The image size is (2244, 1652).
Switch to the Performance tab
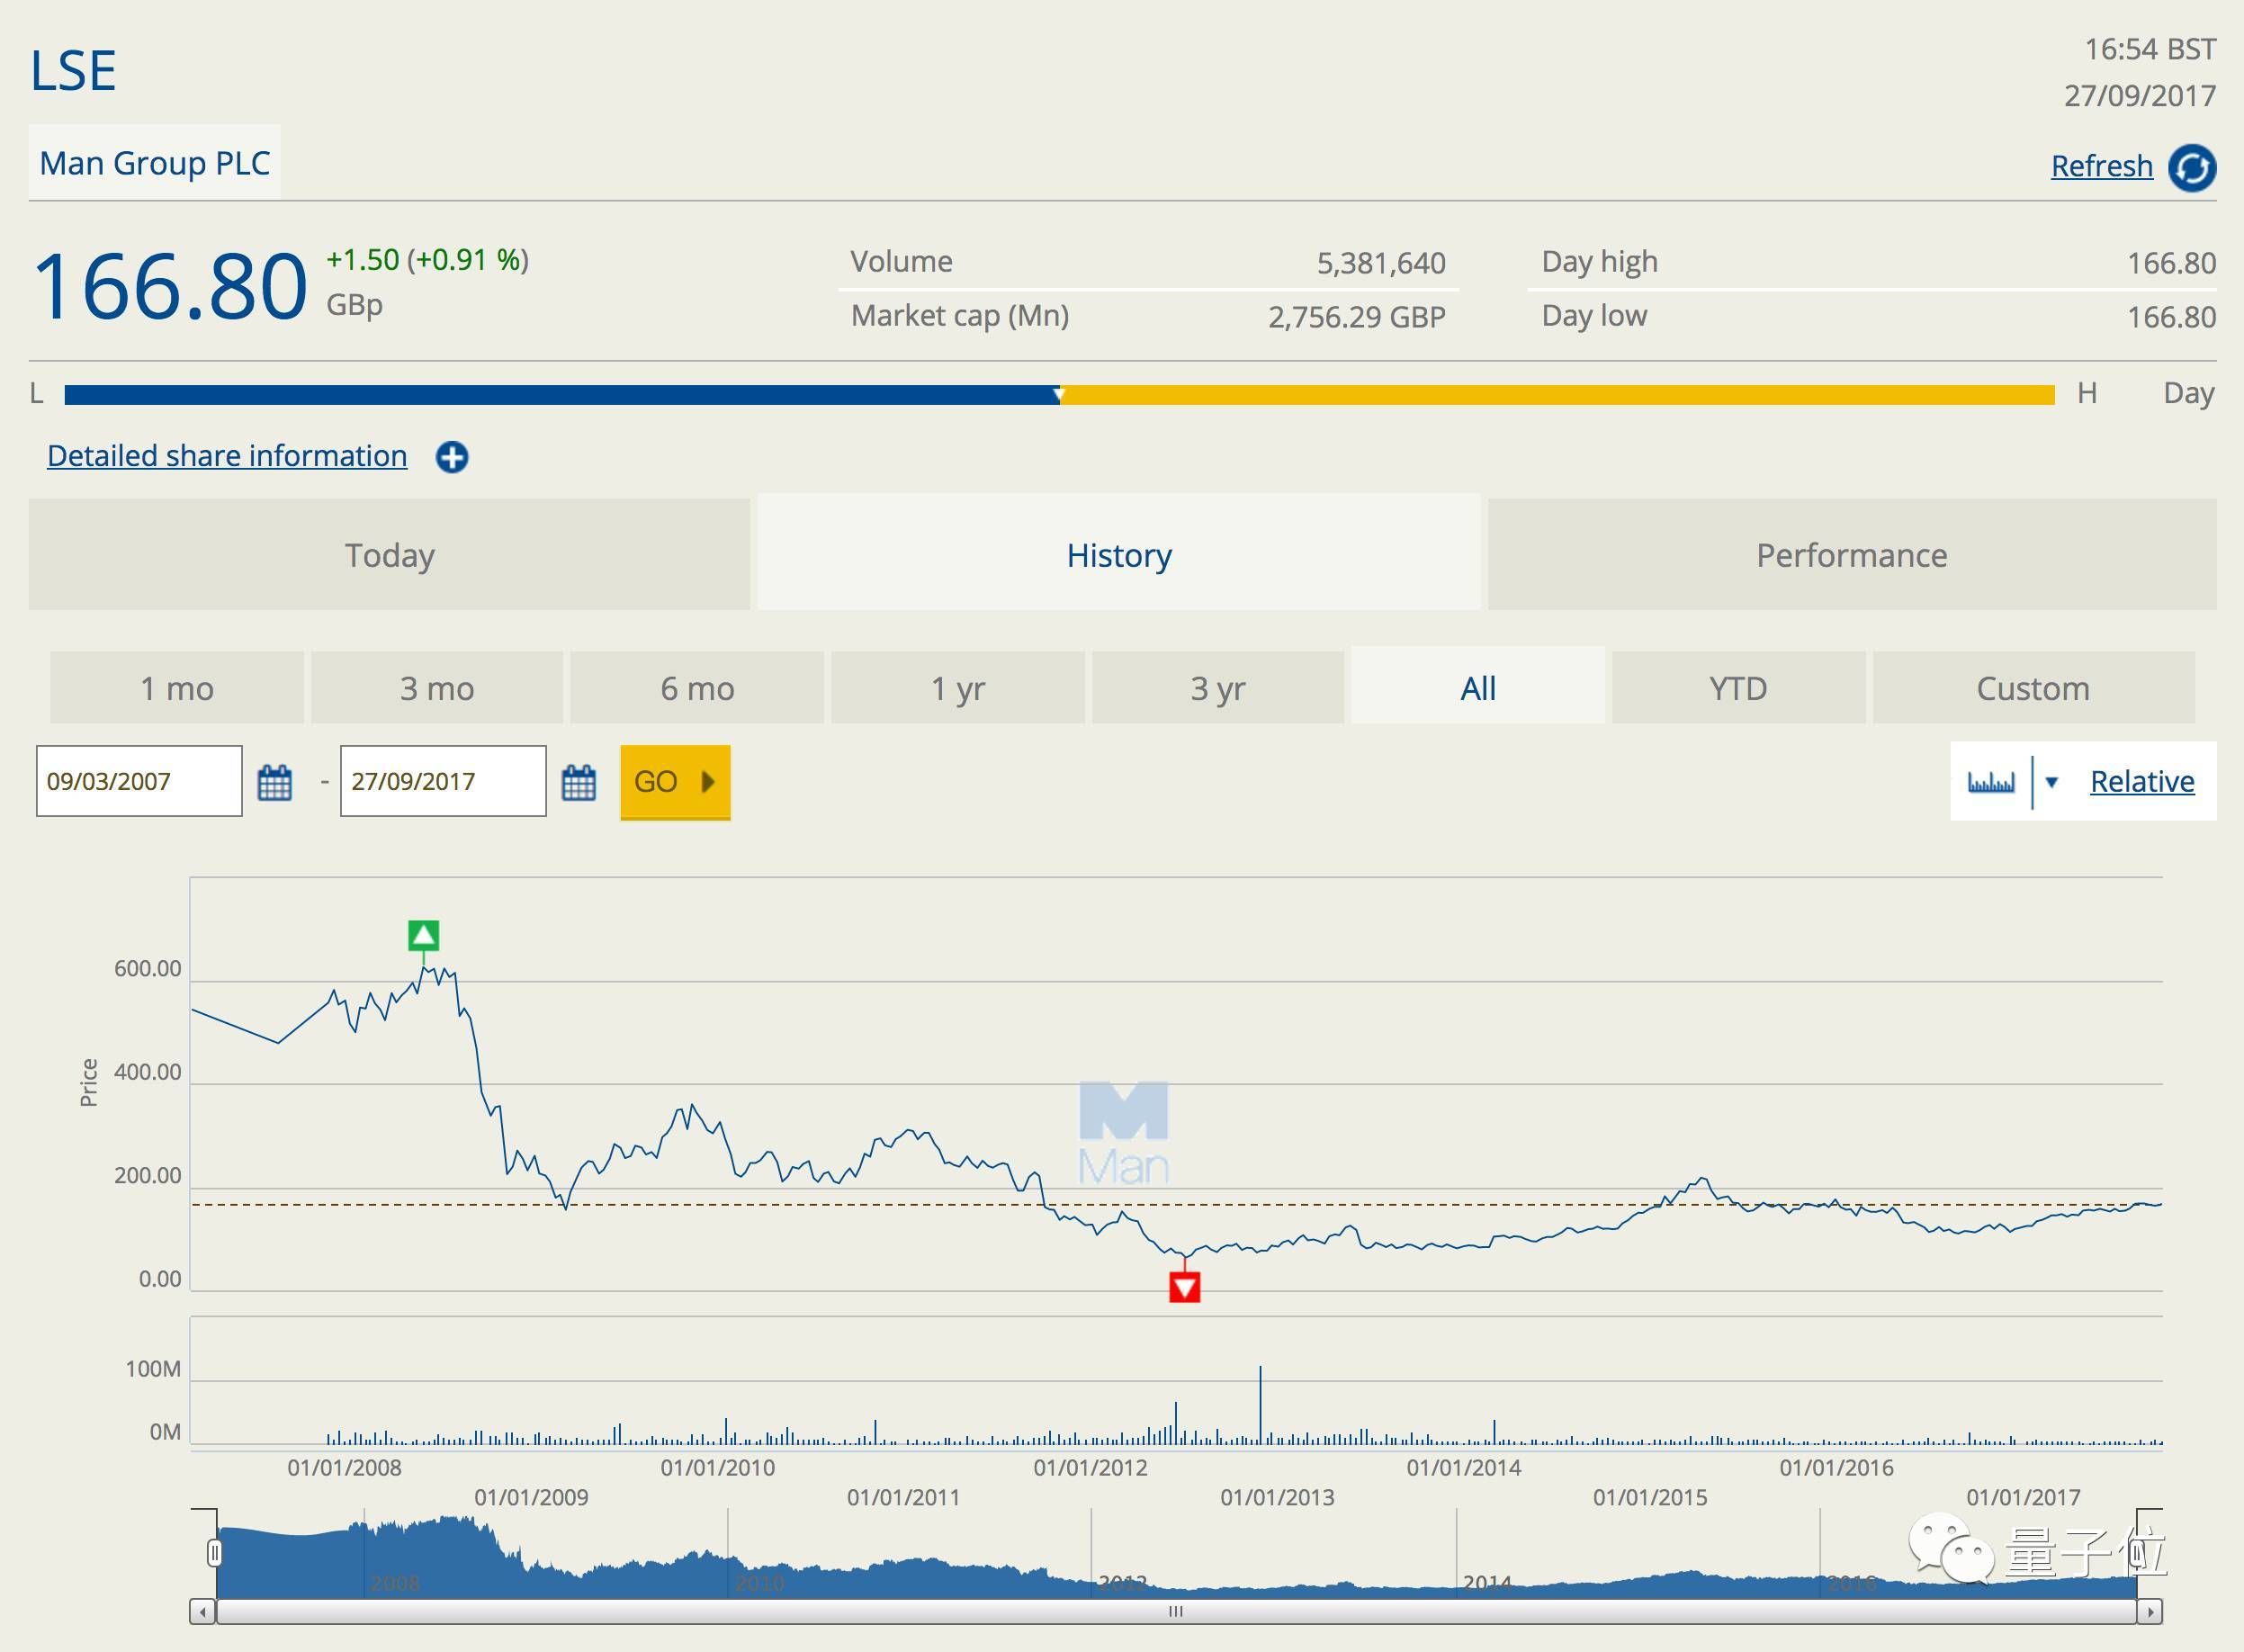(1852, 554)
